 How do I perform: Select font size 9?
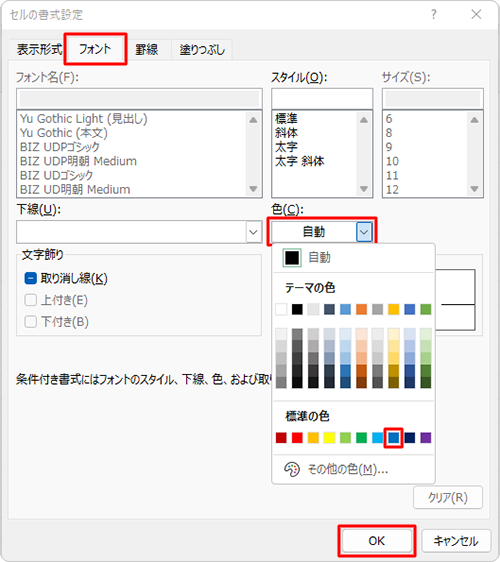[x=389, y=147]
